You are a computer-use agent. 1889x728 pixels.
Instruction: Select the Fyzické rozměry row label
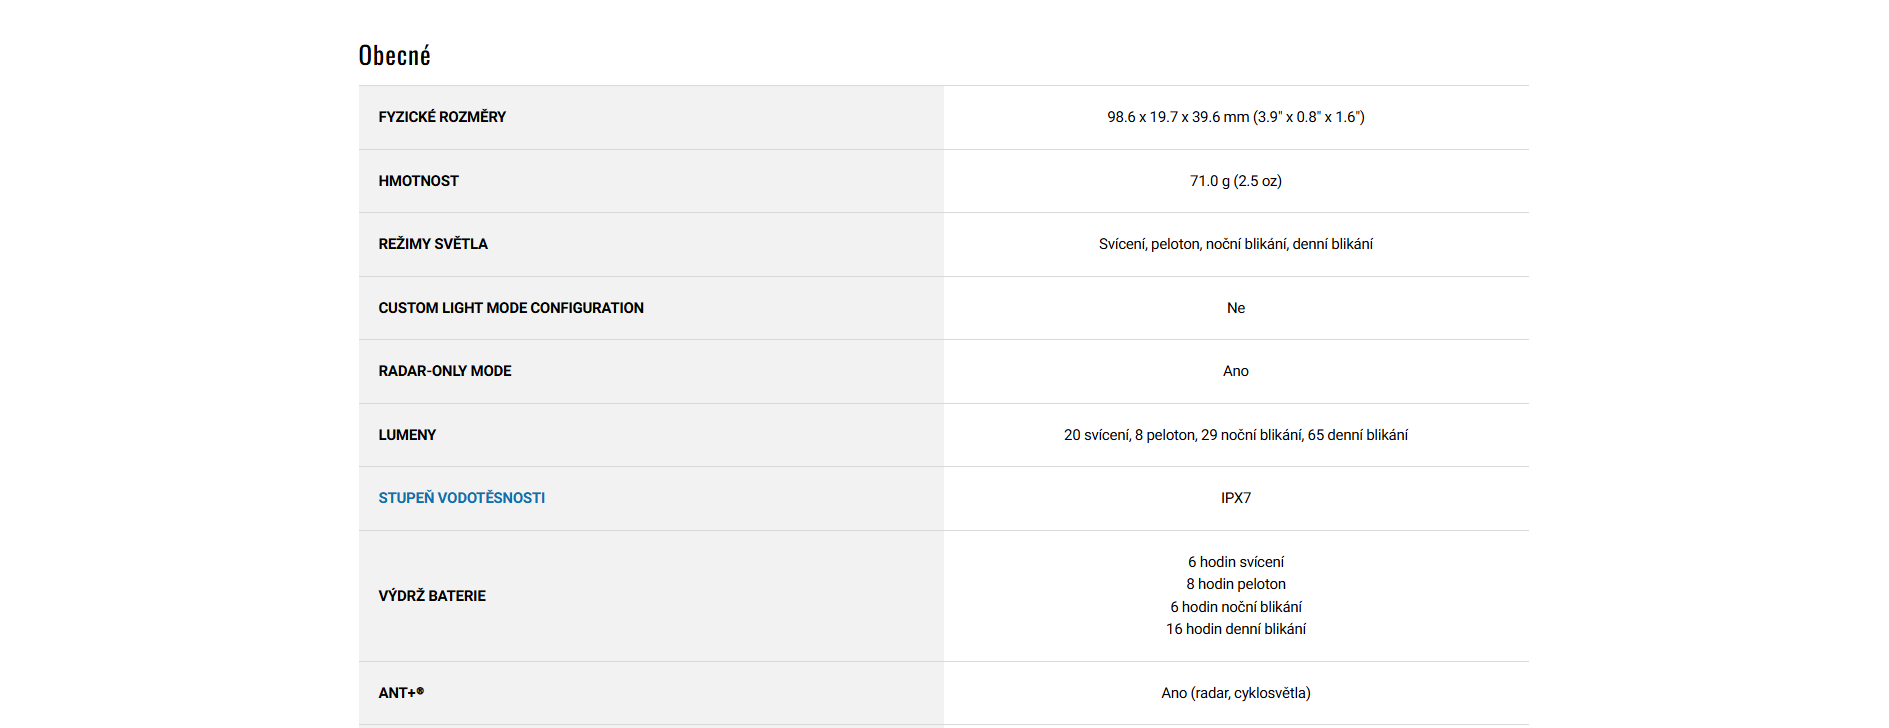tap(442, 117)
